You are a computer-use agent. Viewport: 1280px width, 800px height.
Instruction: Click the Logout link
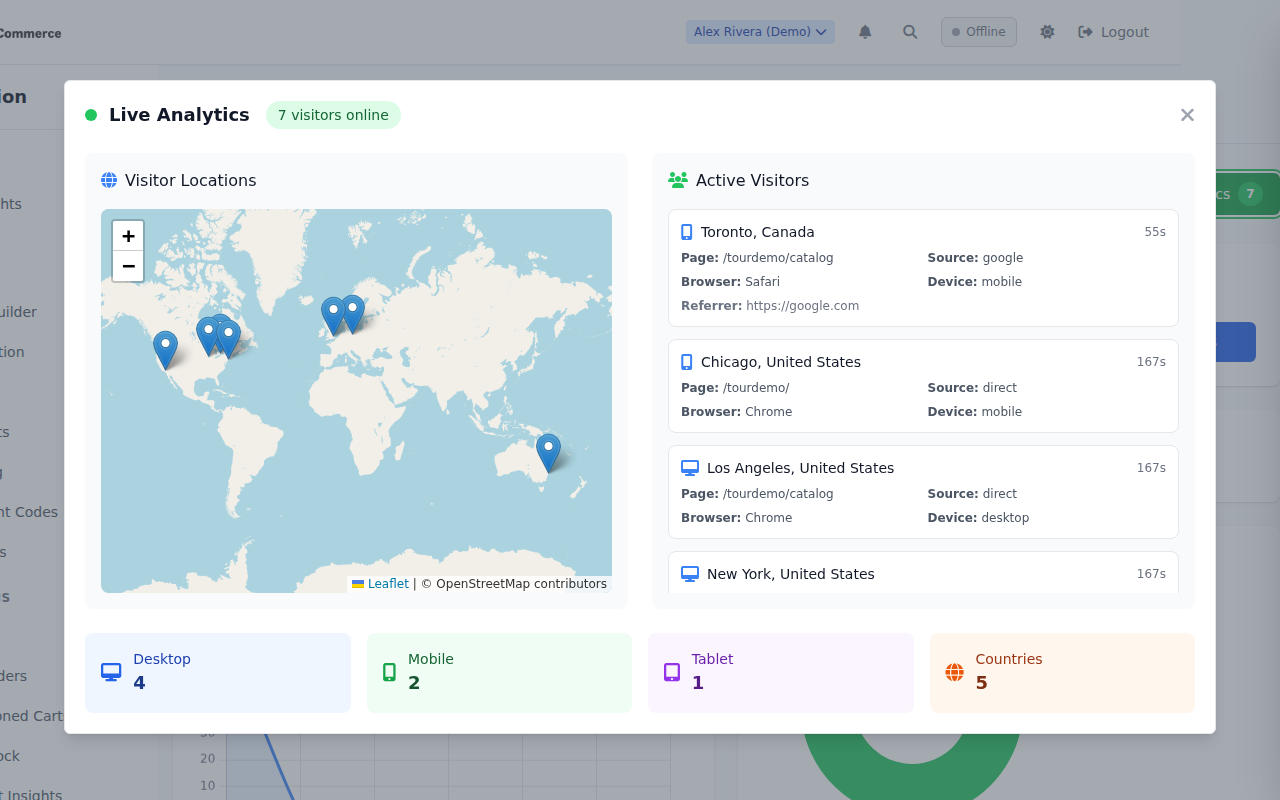pos(1114,32)
